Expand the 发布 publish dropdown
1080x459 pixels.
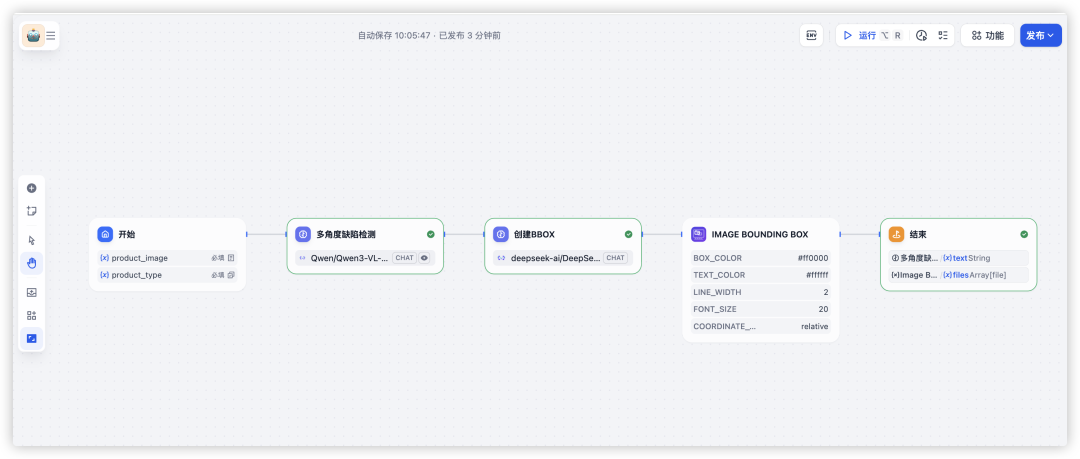tap(1041, 36)
